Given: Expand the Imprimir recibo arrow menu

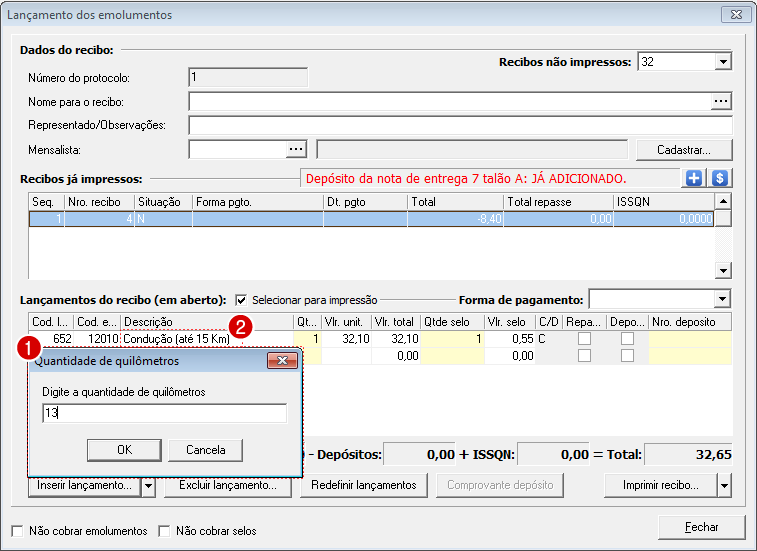Looking at the screenshot, I should [x=725, y=486].
